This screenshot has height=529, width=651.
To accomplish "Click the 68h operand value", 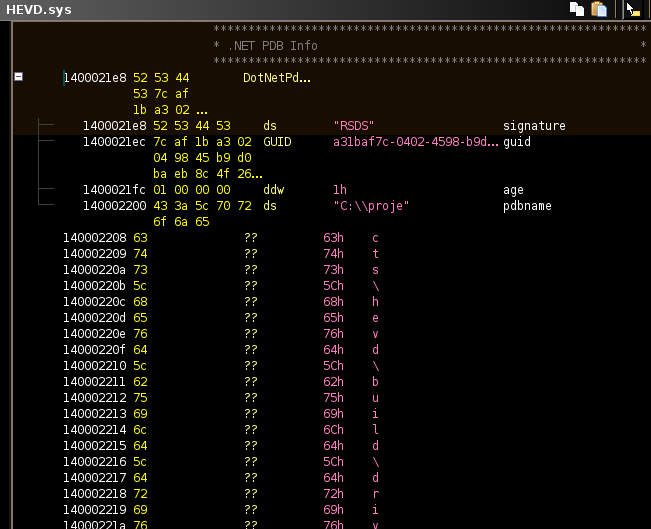I will pos(333,302).
